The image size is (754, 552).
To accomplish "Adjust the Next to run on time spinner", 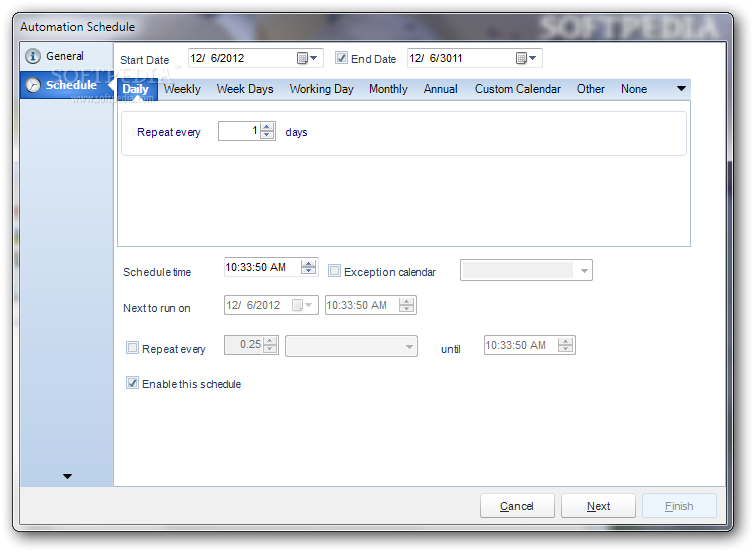I will (406, 305).
